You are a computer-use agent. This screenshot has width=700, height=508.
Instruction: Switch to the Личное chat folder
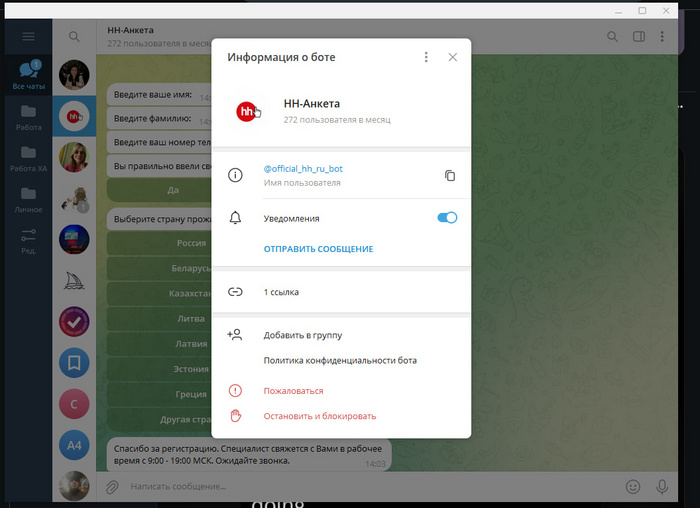[29, 200]
